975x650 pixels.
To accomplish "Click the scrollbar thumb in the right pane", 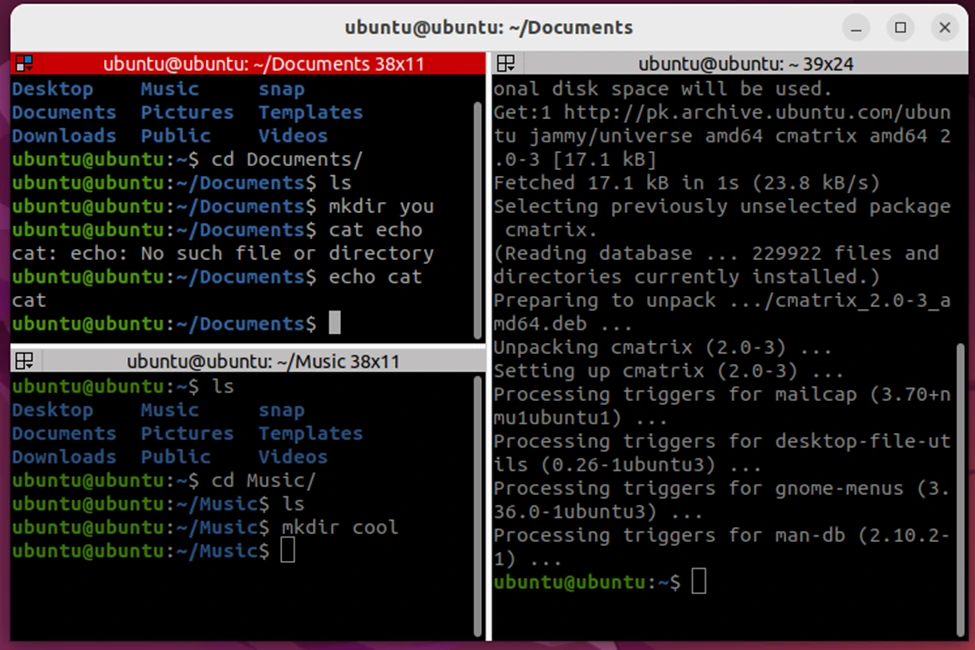I will [x=960, y=480].
